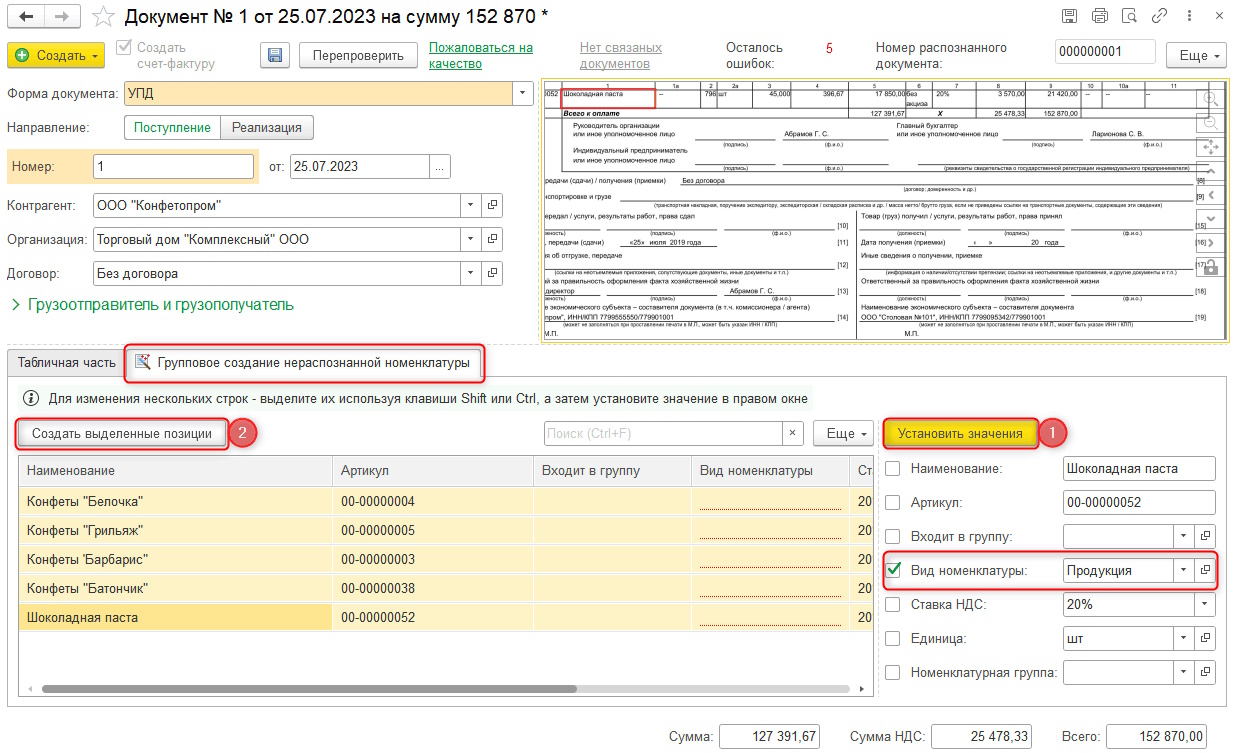Viewport: 1235px width, 753px height.
Task: Tick the Номенклатурная группа checkbox
Action: (x=893, y=672)
